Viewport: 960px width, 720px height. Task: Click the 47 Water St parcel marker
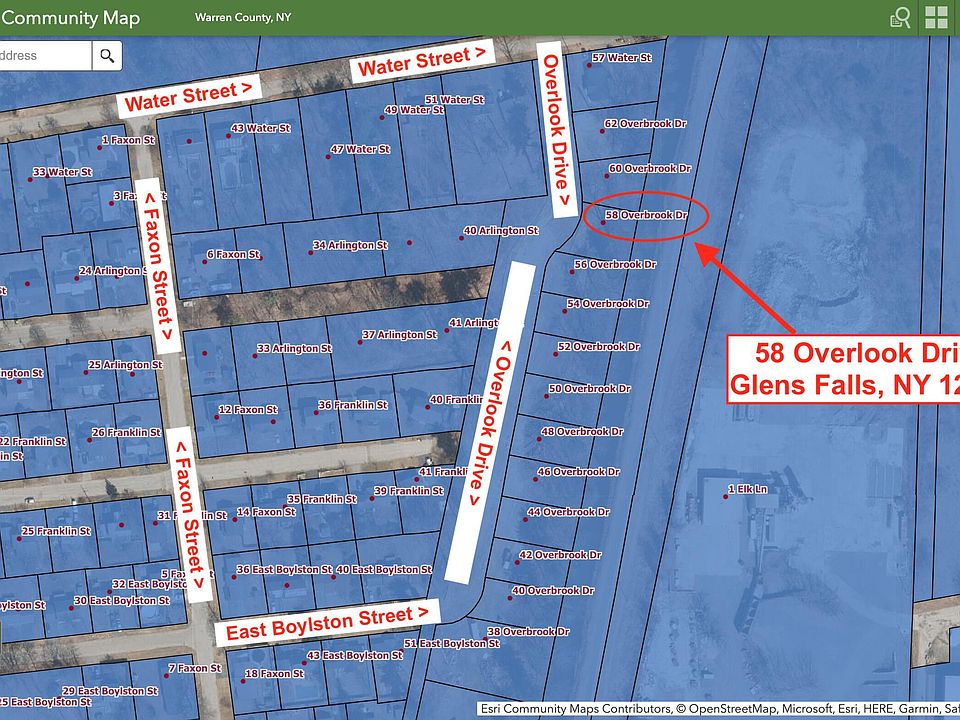pos(328,155)
